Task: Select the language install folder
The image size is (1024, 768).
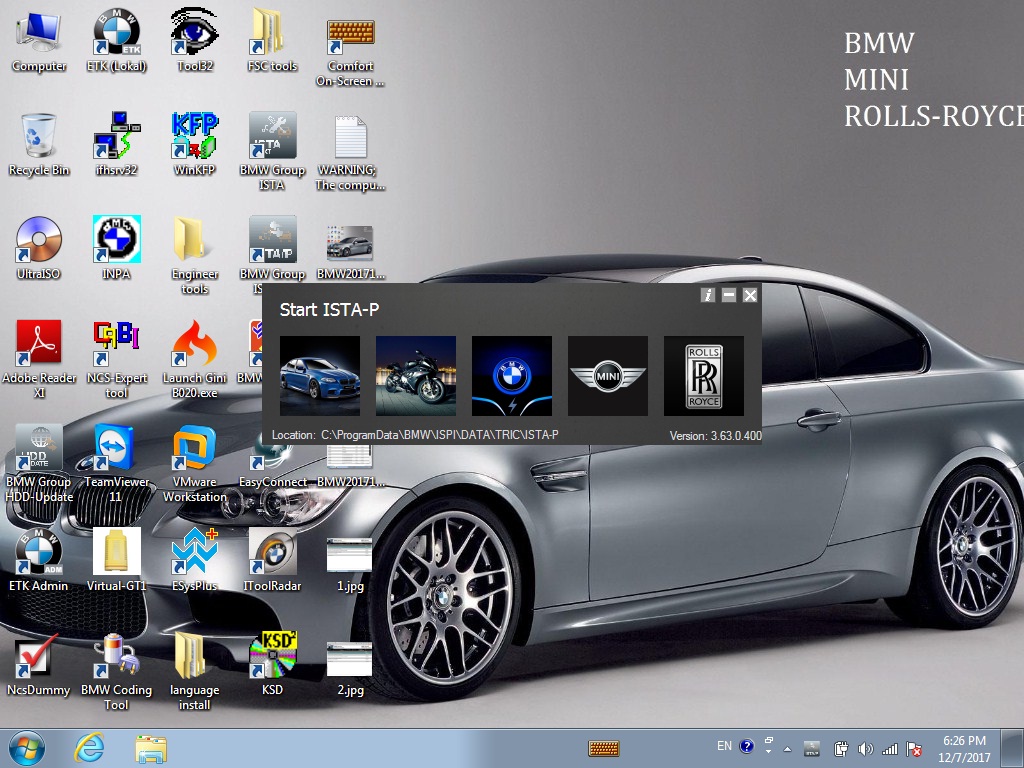Action: (x=195, y=671)
